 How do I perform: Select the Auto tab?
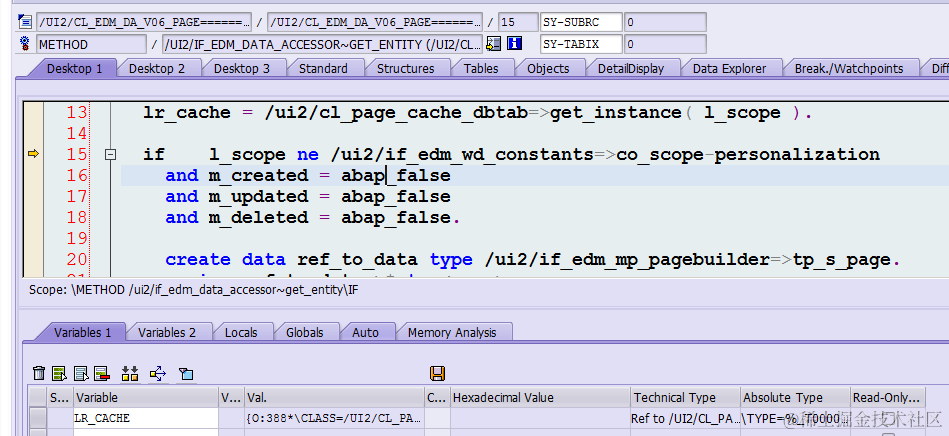coord(365,332)
